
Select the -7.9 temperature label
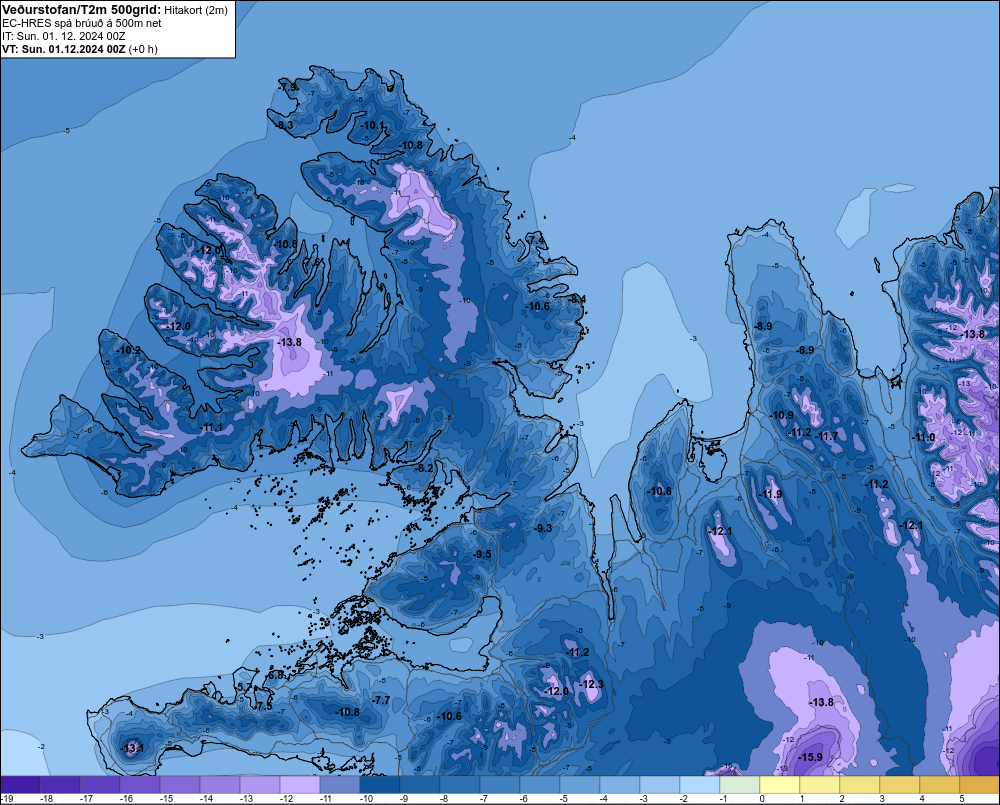288,87
